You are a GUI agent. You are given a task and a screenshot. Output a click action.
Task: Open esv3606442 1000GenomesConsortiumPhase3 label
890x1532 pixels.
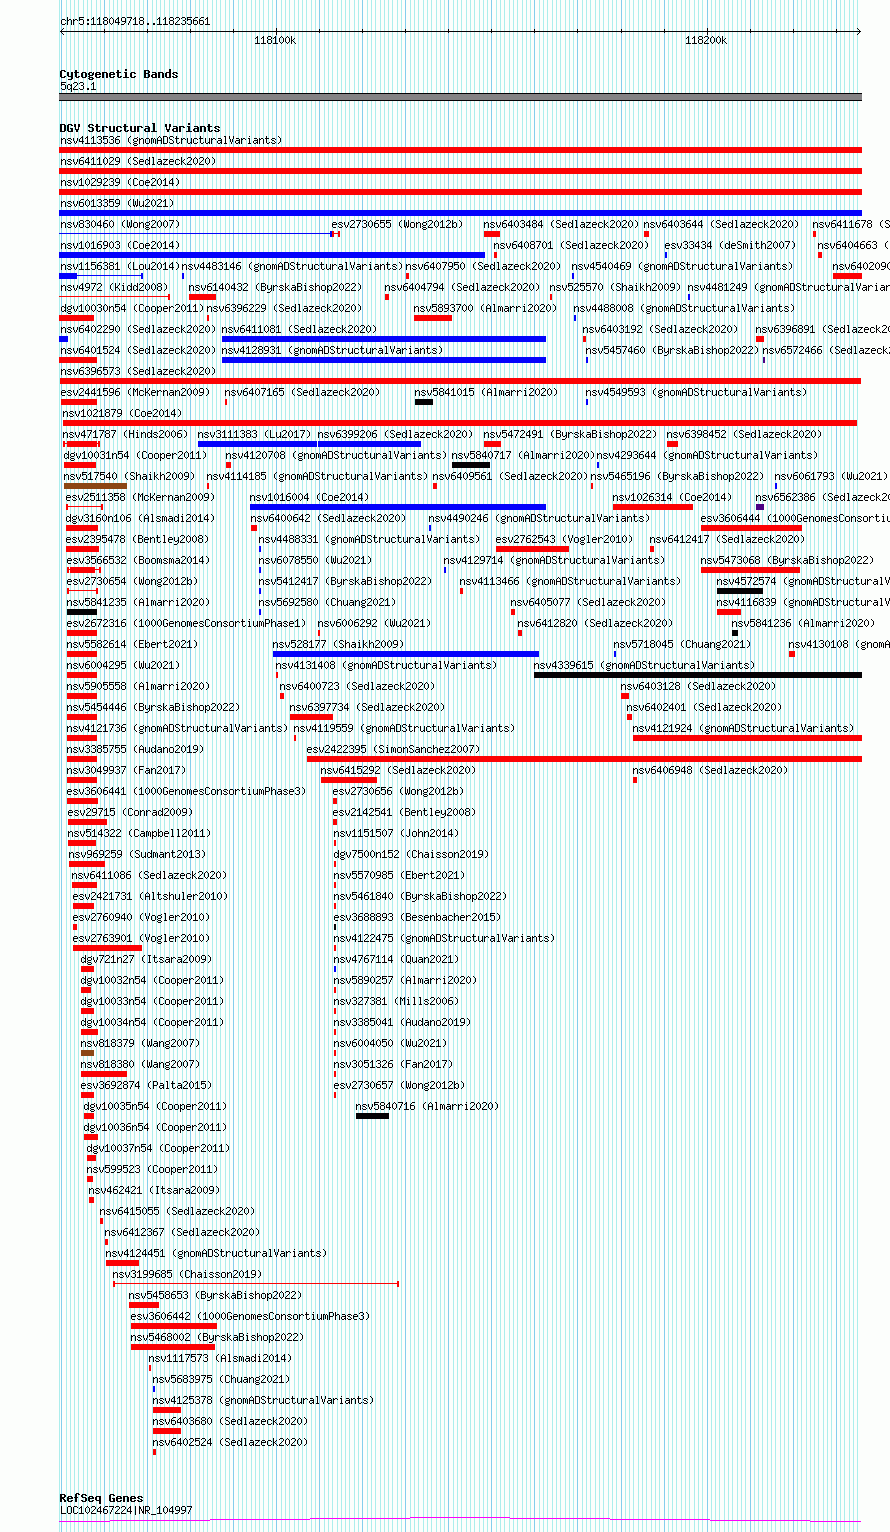point(251,1316)
